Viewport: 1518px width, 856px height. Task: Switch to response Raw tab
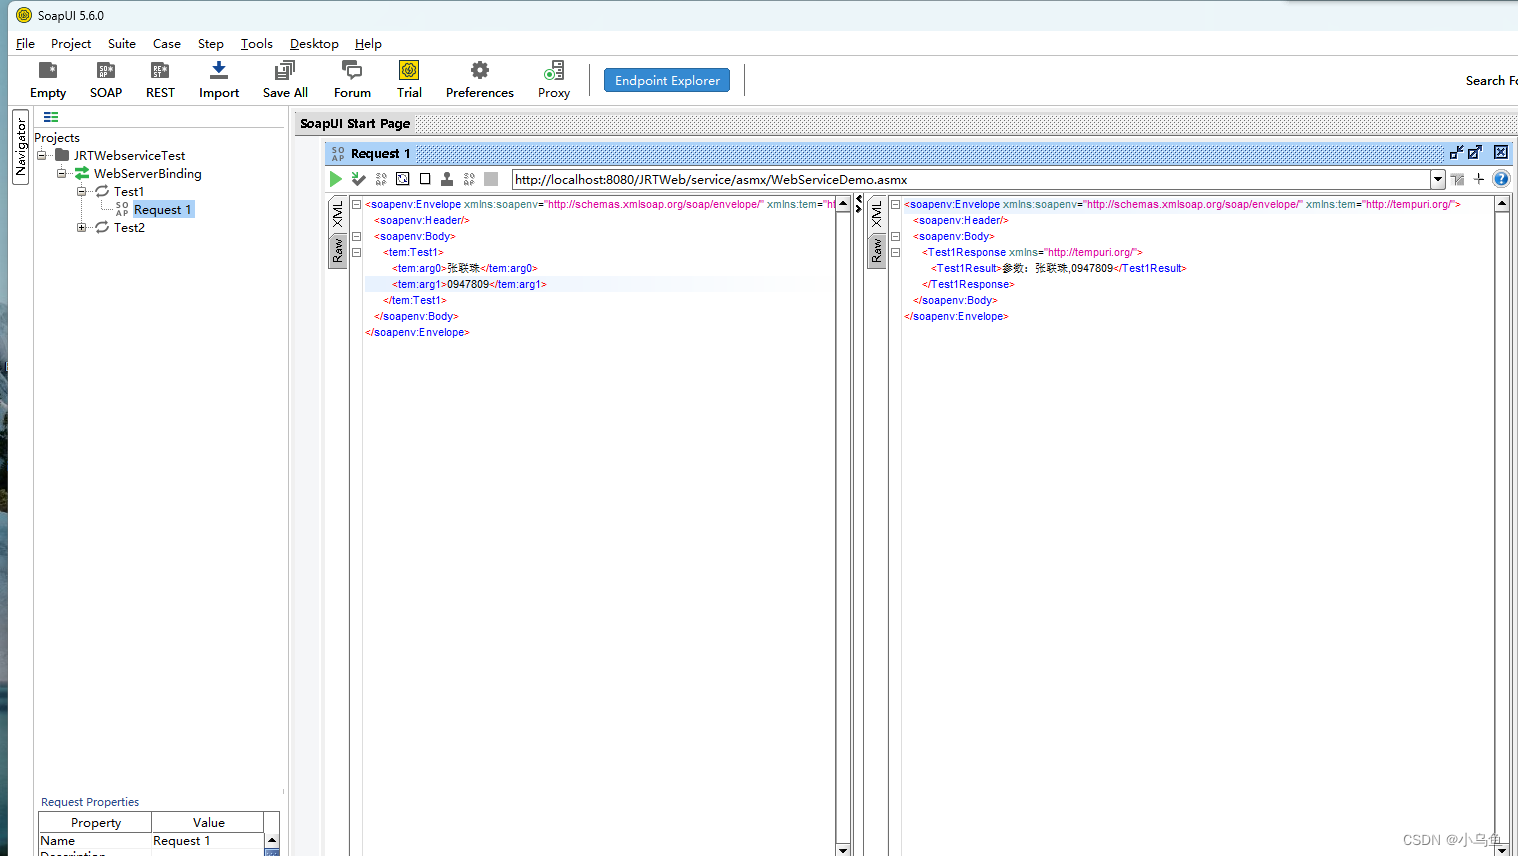(x=877, y=251)
